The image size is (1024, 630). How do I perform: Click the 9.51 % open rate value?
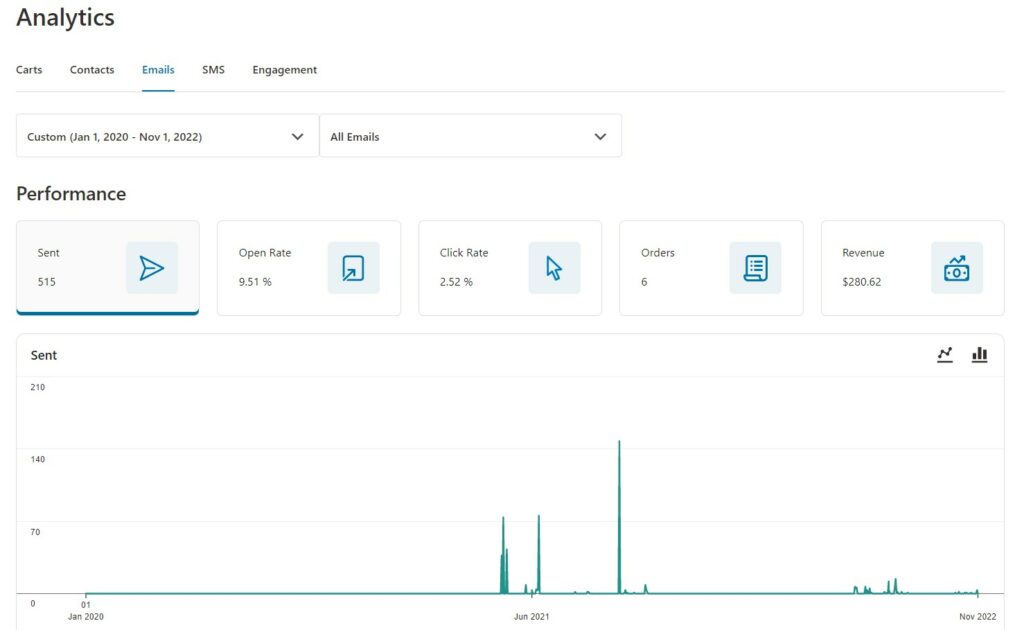255,282
